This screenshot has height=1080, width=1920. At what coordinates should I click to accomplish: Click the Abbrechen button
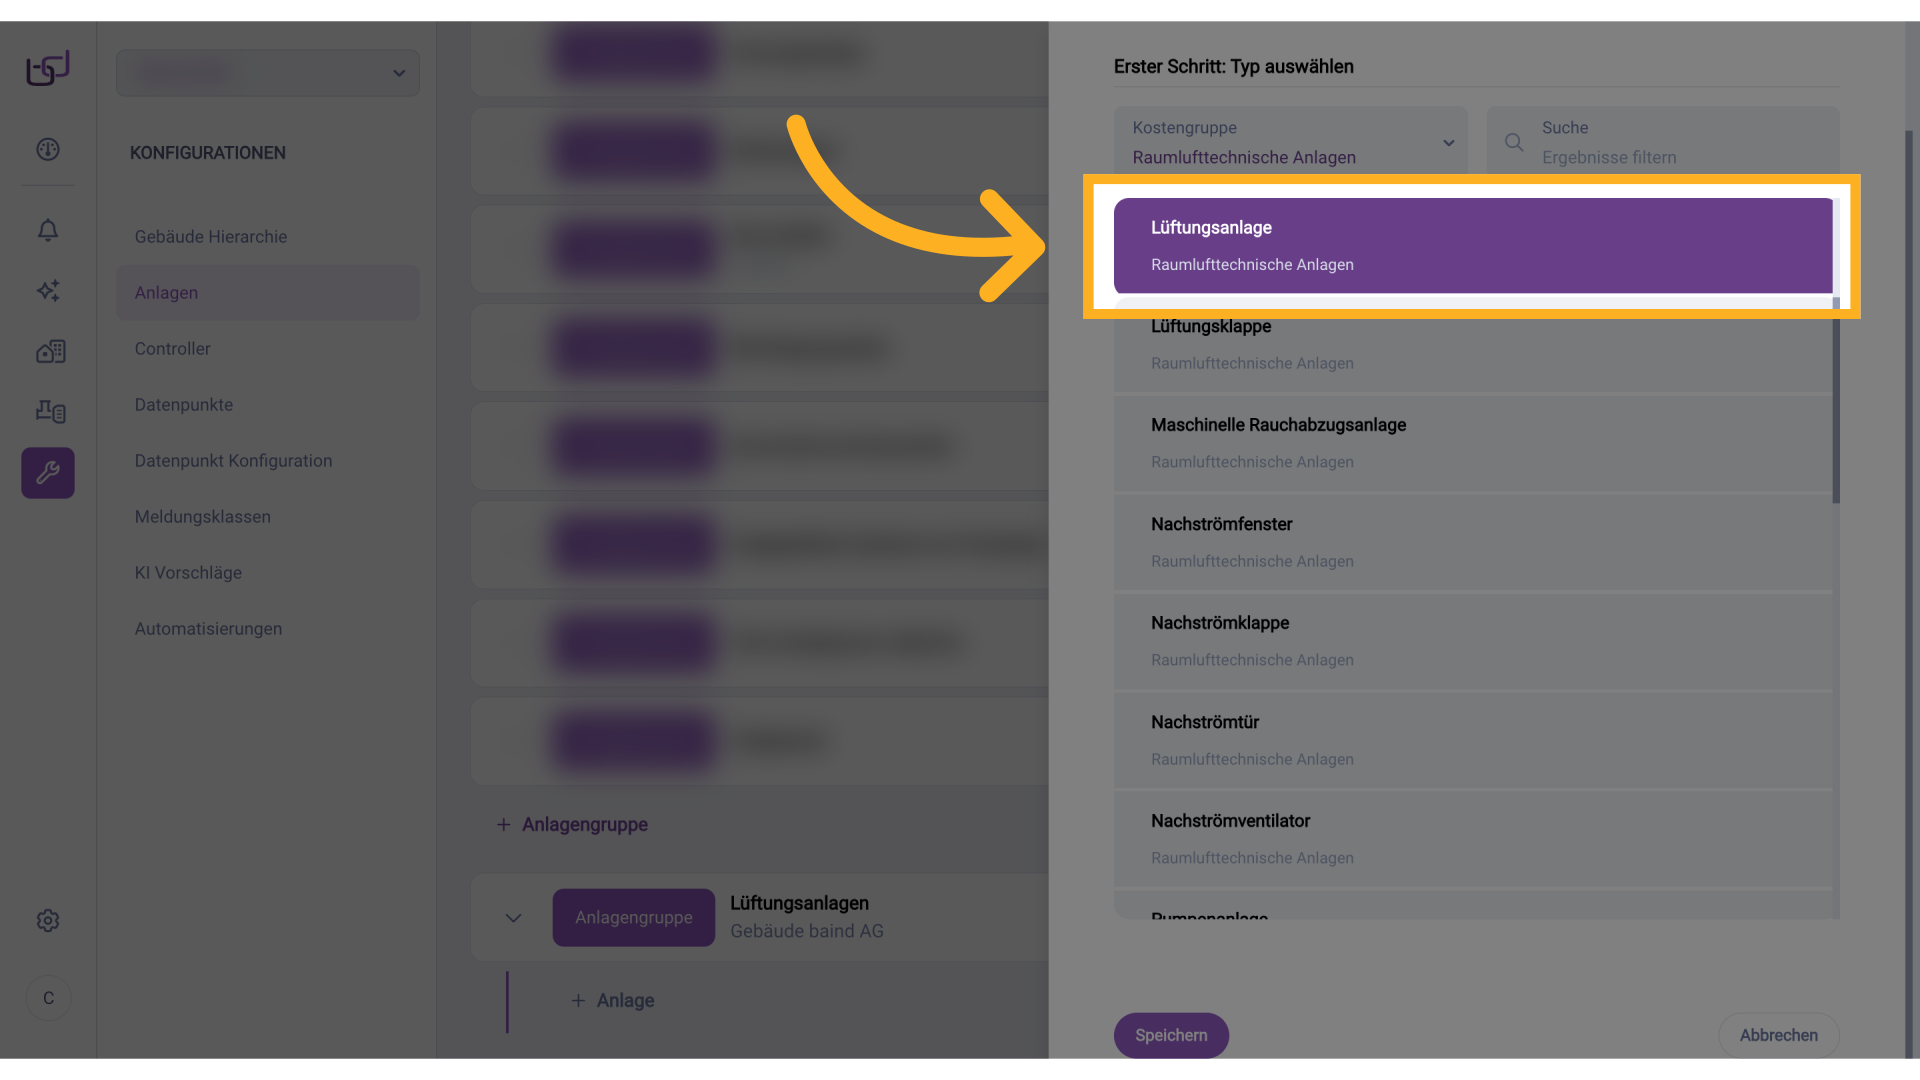1778,1035
